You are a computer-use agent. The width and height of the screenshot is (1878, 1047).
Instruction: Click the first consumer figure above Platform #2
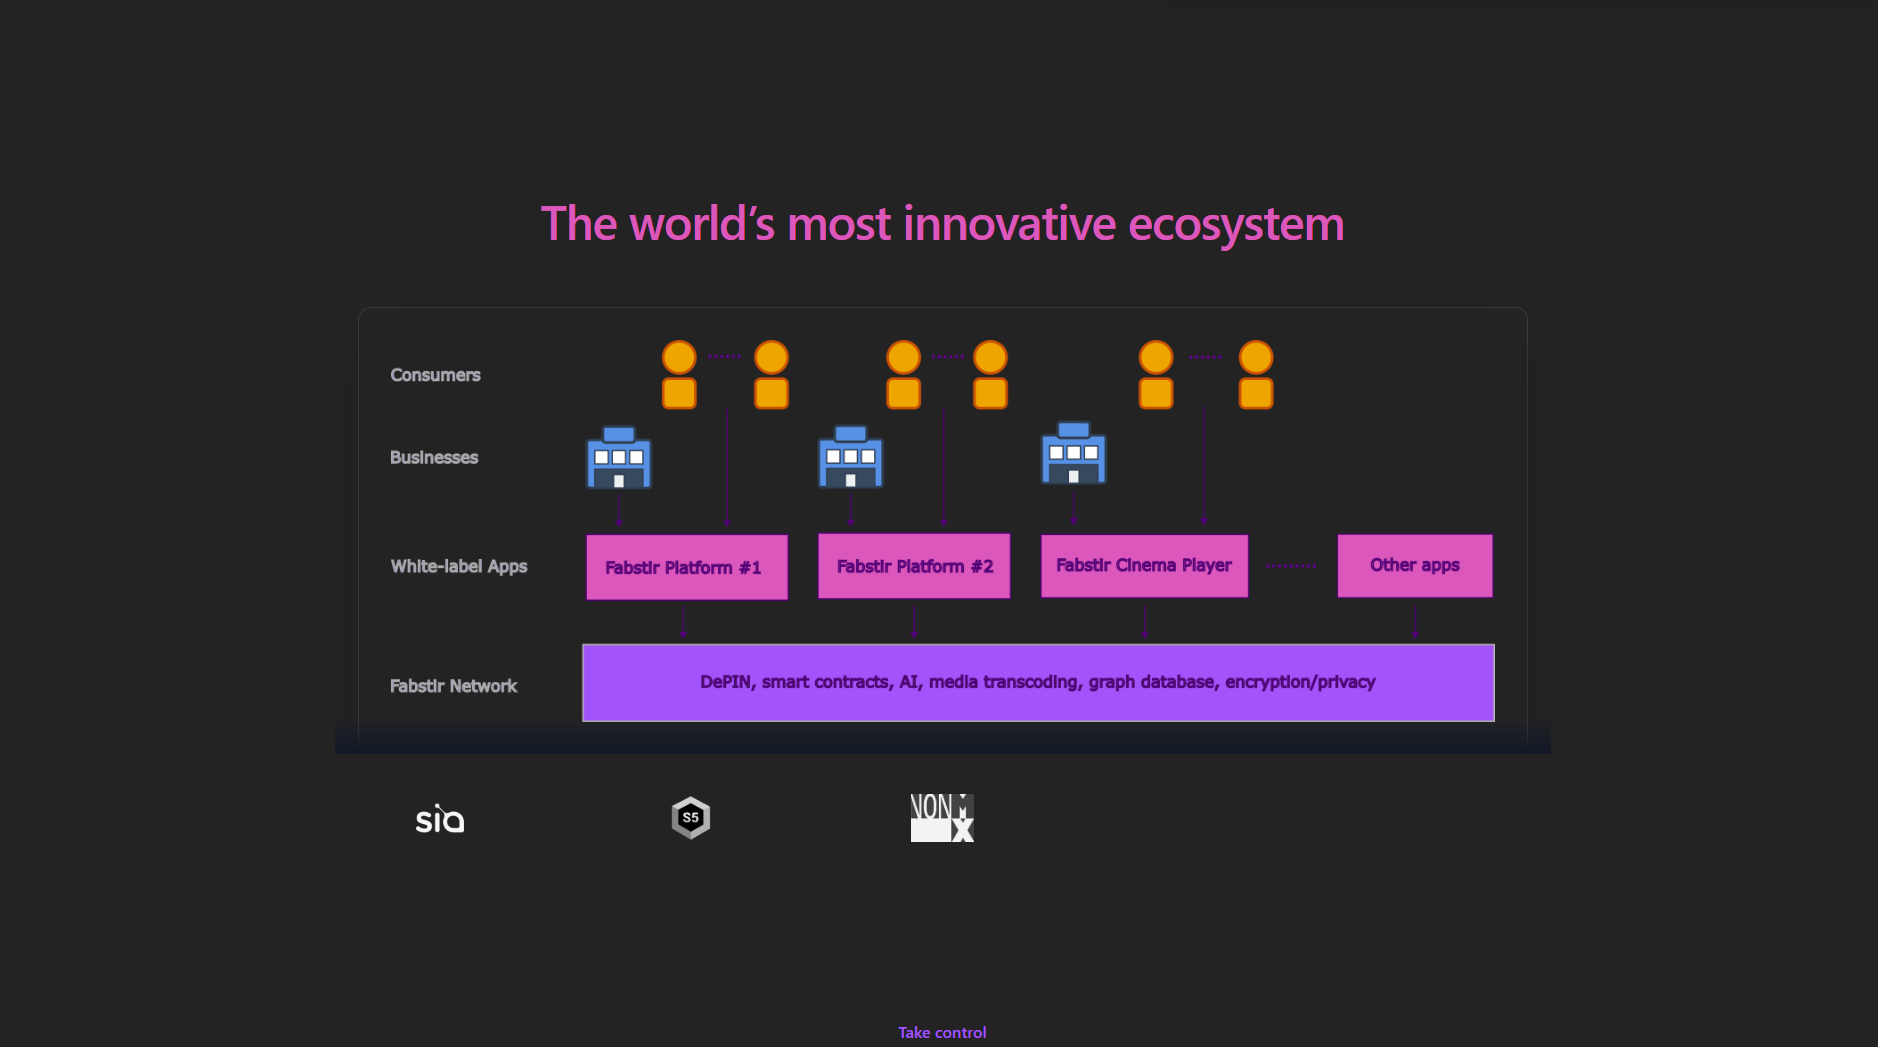pyautogui.click(x=903, y=375)
